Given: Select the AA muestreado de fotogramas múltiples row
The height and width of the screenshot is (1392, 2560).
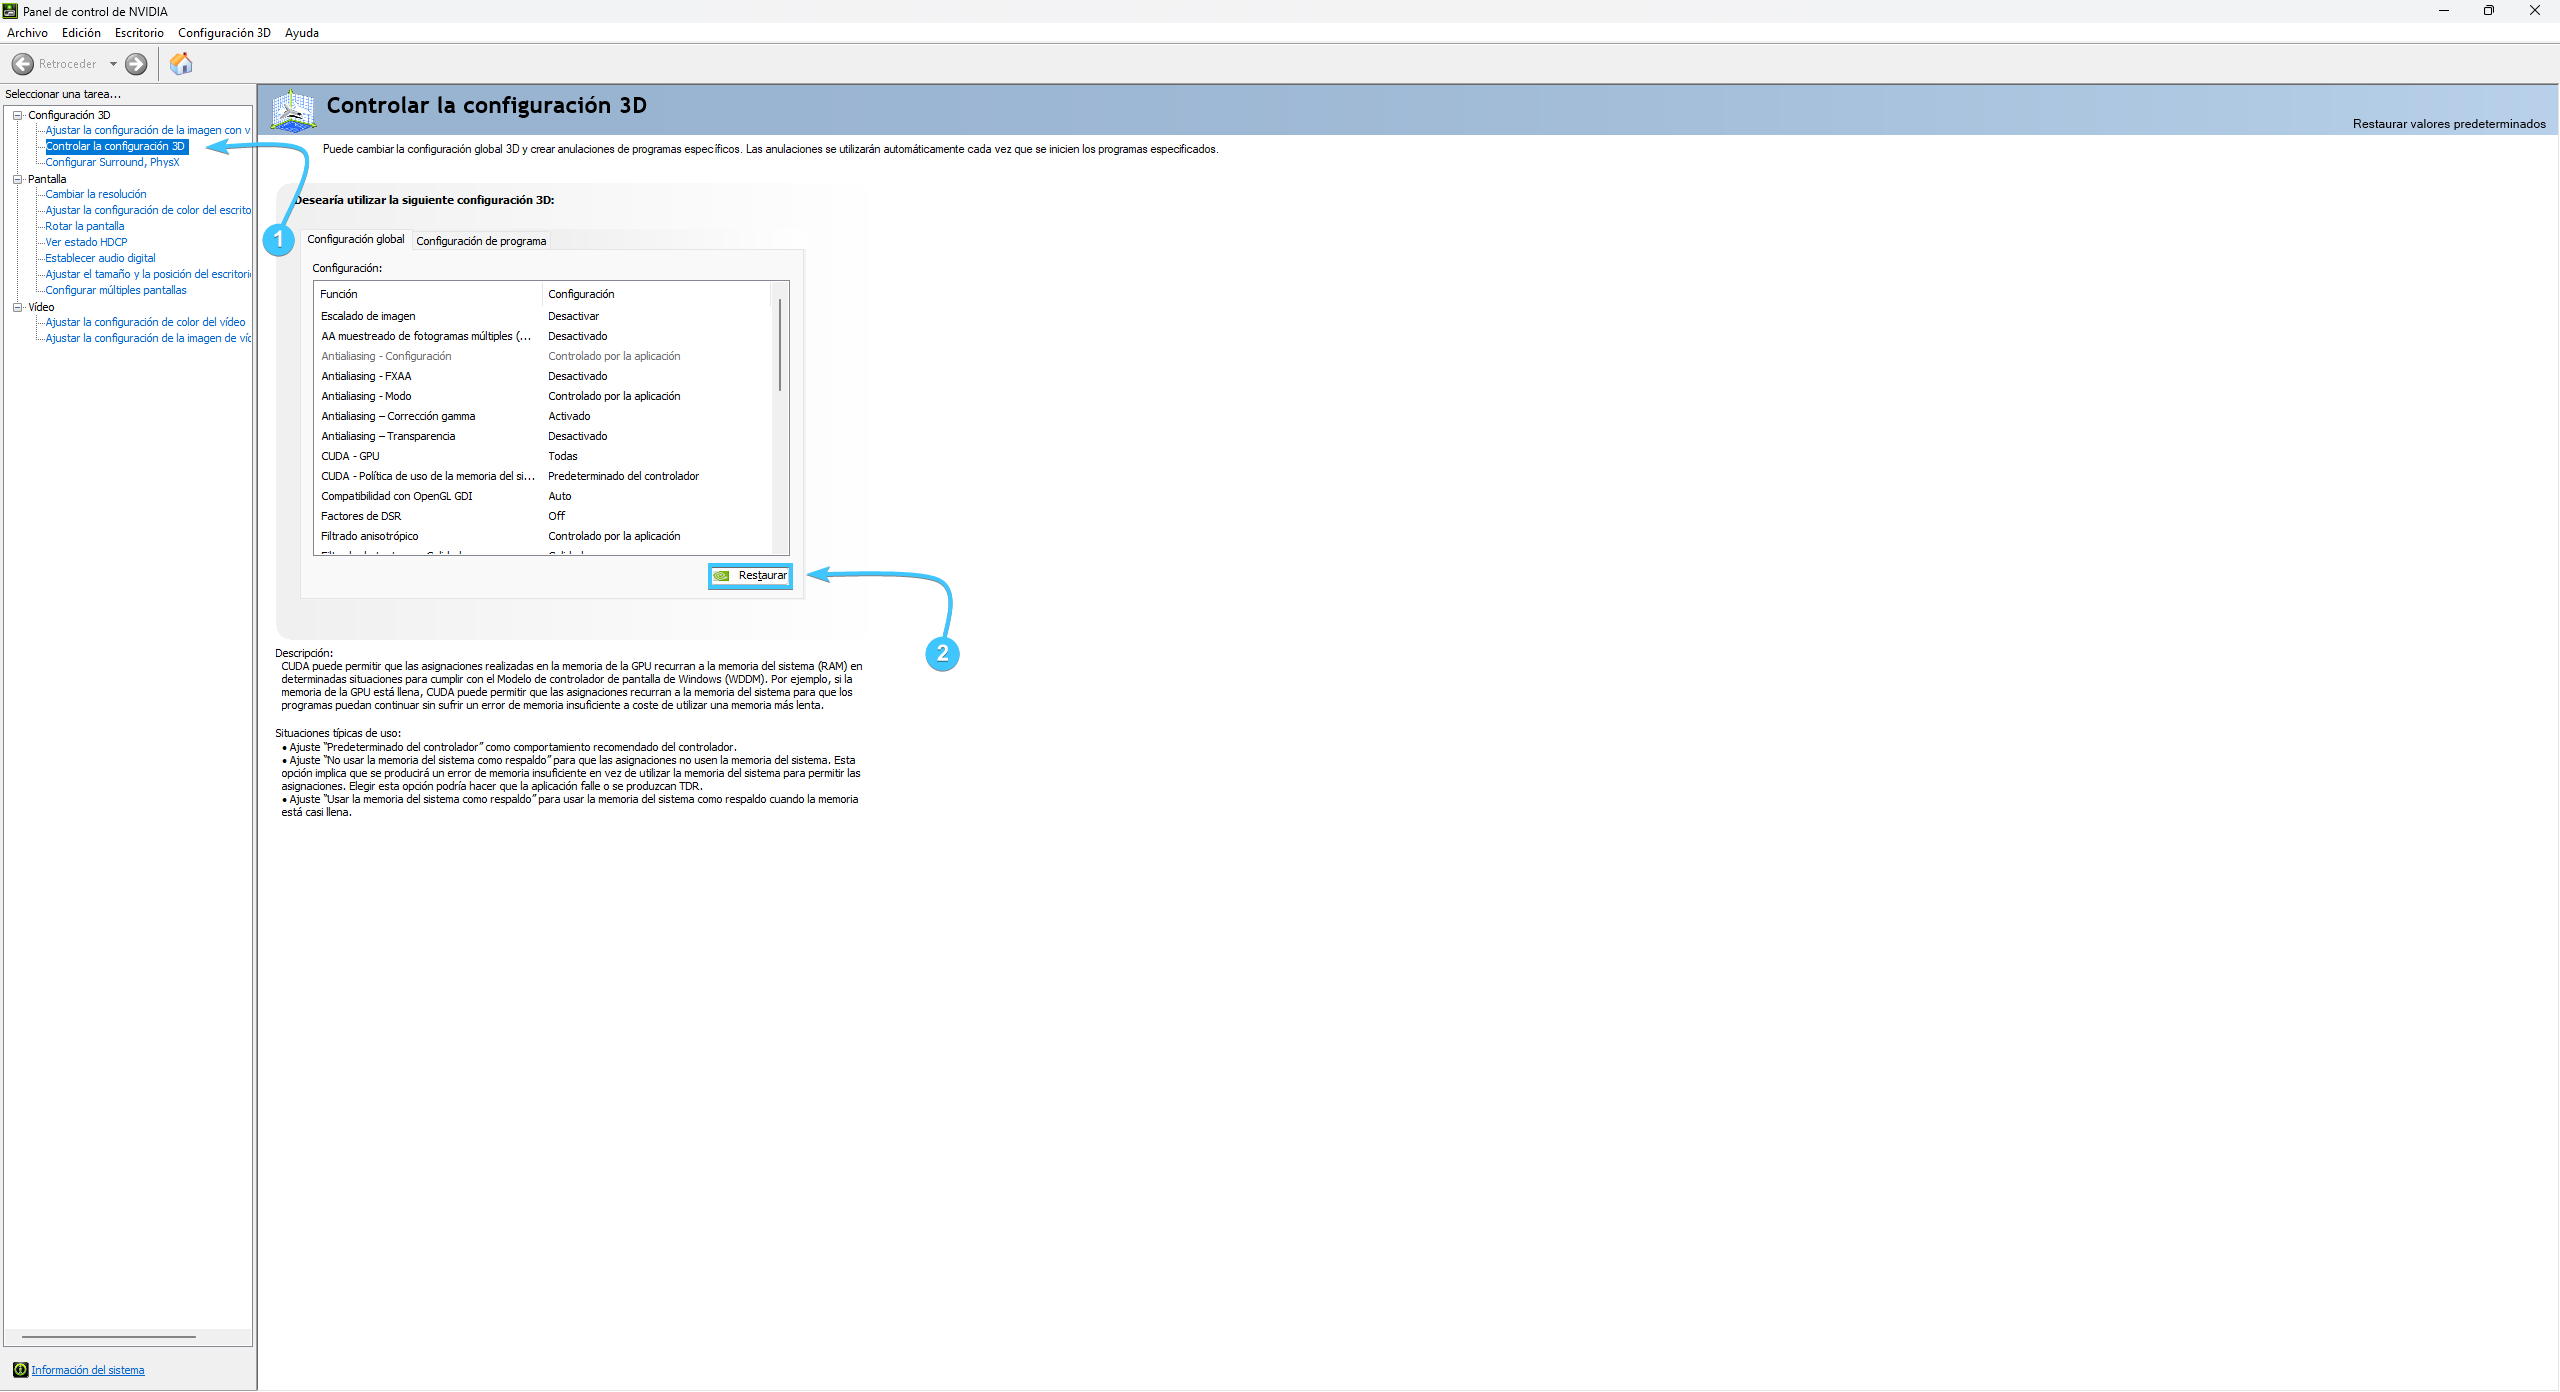Looking at the screenshot, I should tap(545, 336).
